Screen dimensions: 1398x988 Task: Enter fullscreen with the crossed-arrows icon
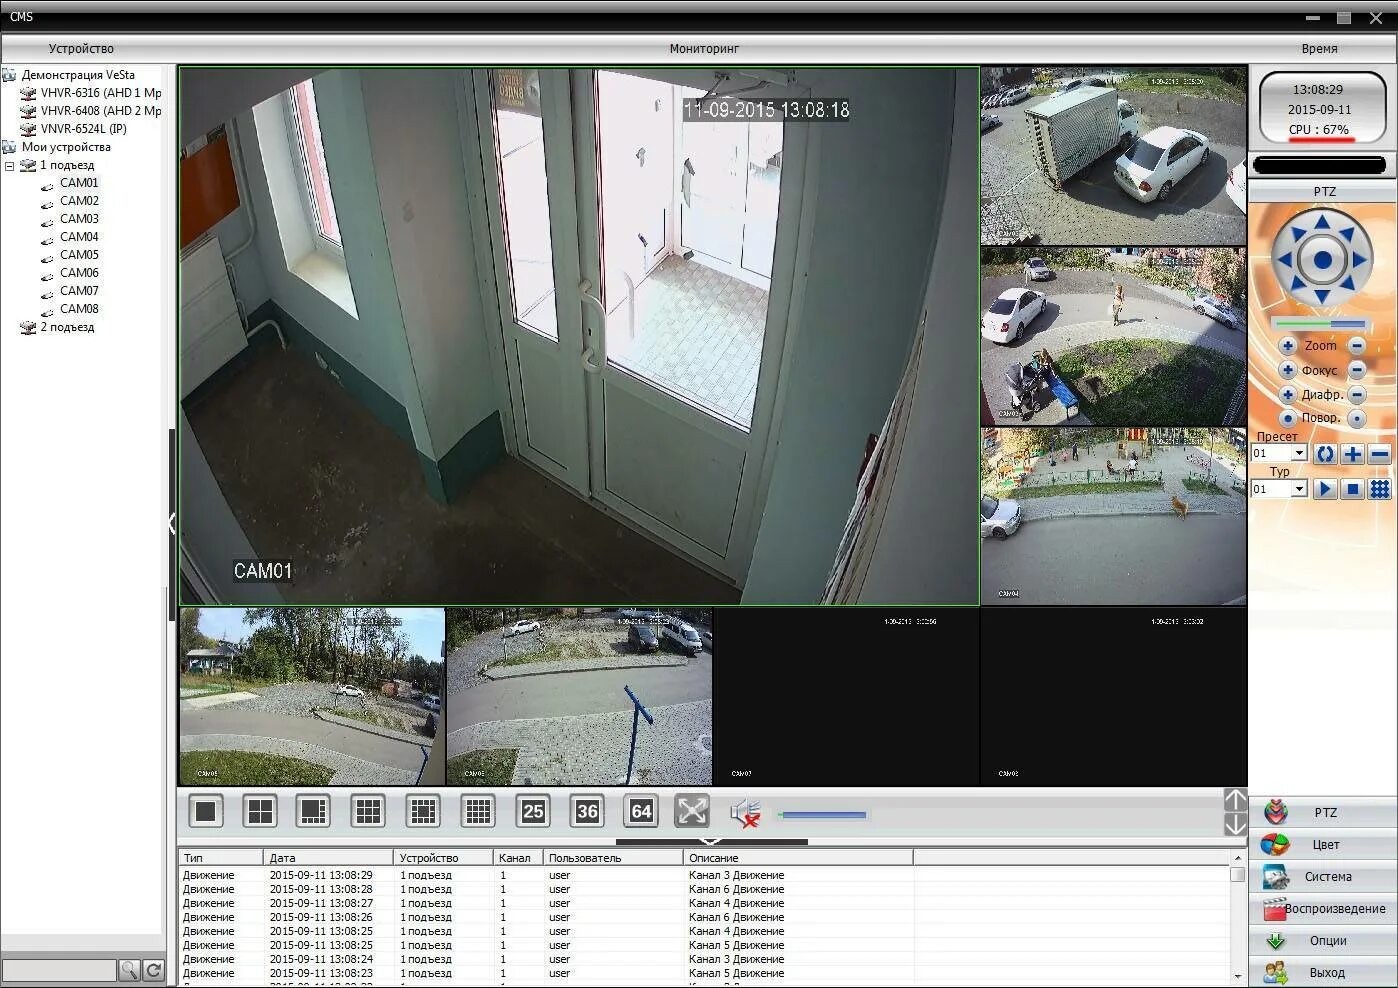(x=692, y=811)
